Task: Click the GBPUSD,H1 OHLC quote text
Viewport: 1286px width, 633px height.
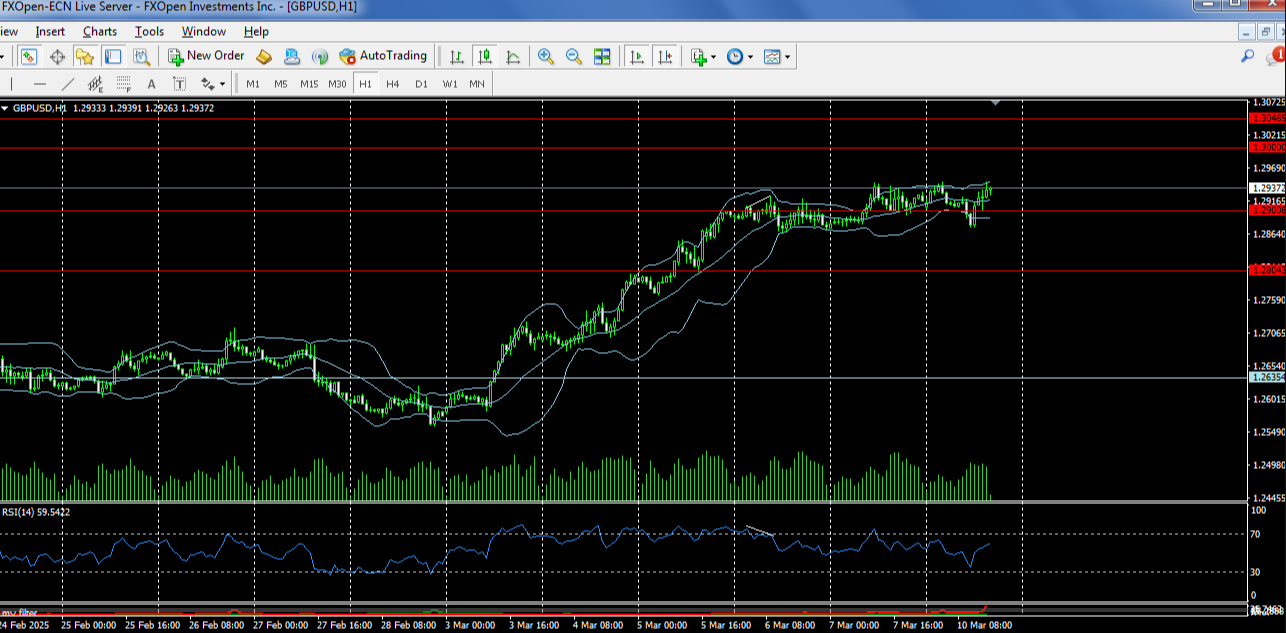Action: (113, 108)
